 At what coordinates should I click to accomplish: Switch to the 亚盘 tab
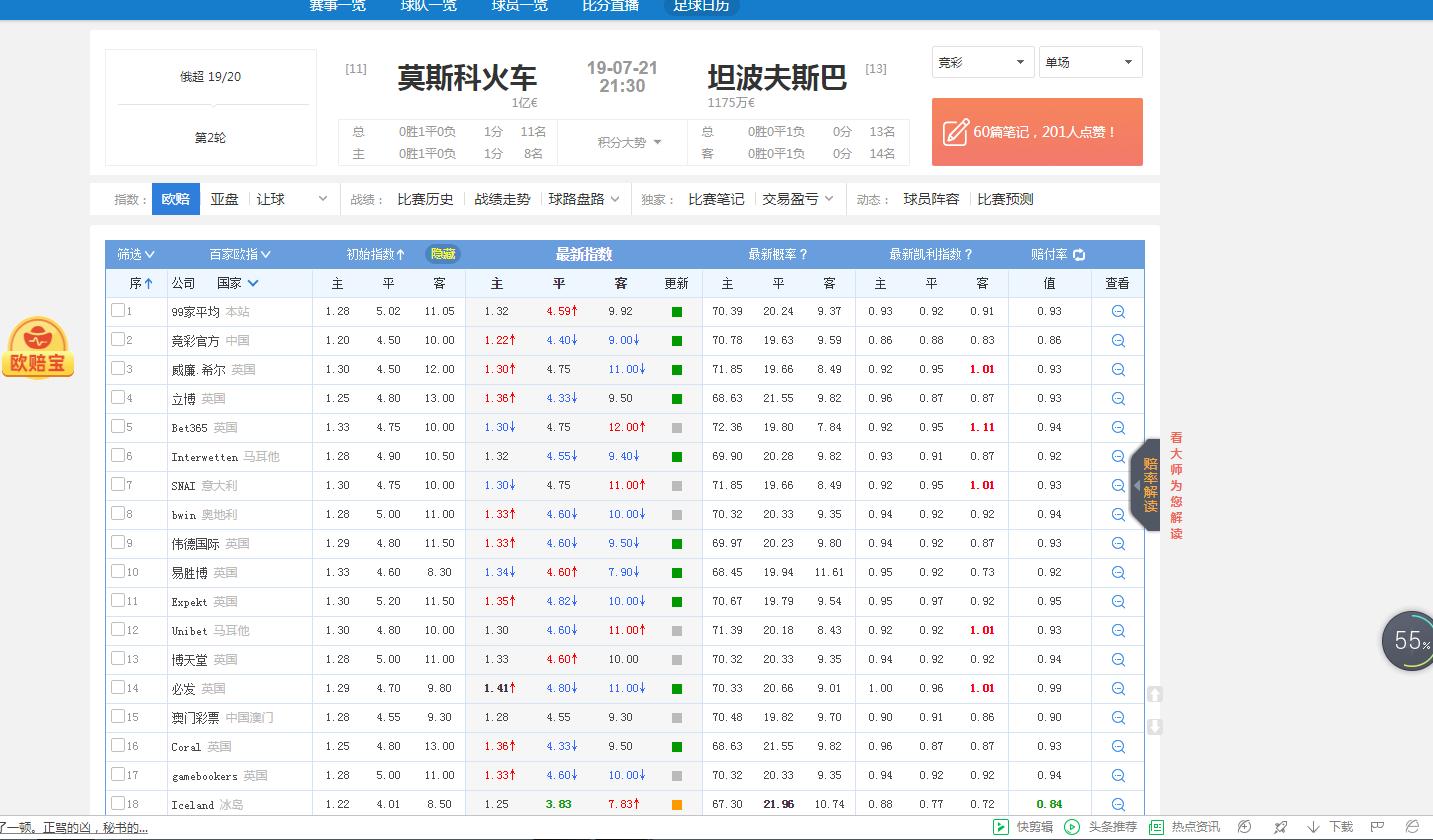click(224, 198)
